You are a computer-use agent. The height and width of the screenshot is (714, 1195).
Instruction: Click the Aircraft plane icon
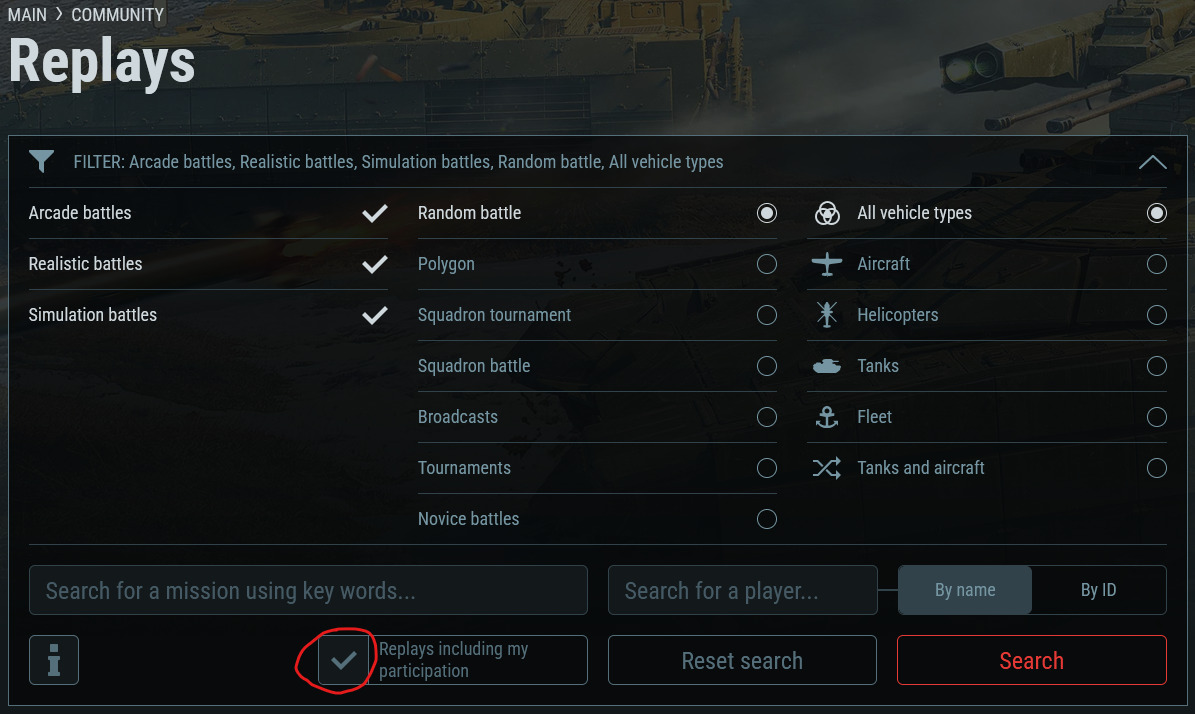point(827,264)
